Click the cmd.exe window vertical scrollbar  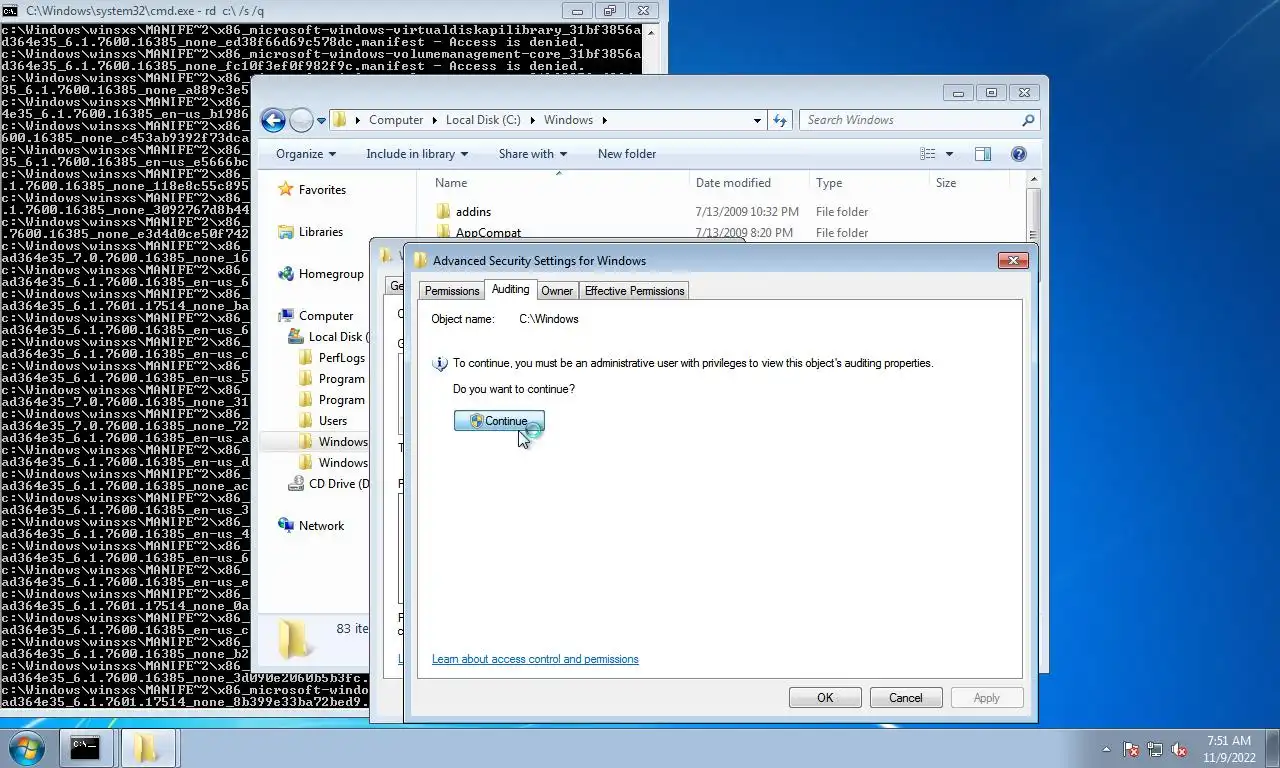click(x=652, y=48)
